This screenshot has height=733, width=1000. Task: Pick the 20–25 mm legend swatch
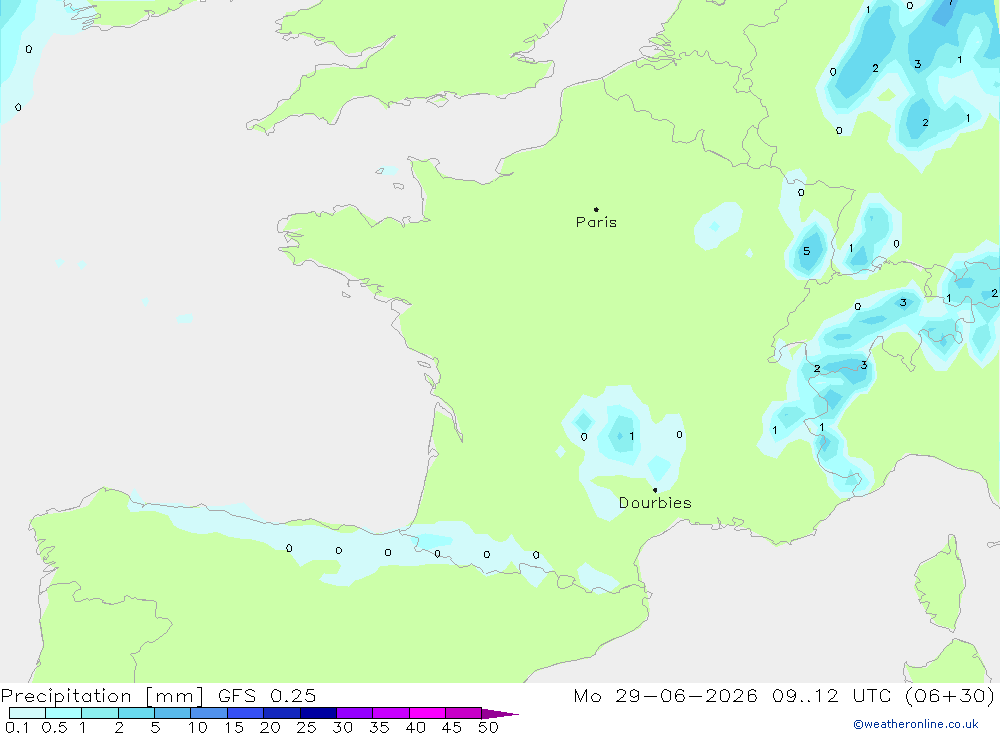(x=282, y=713)
